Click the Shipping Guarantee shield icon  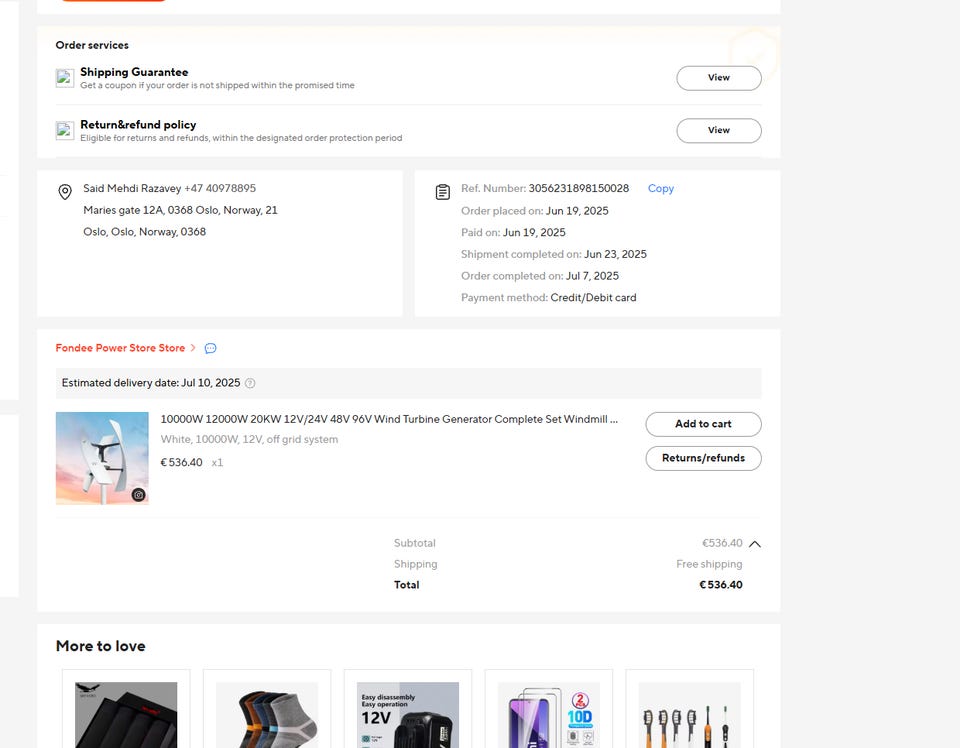coord(65,78)
